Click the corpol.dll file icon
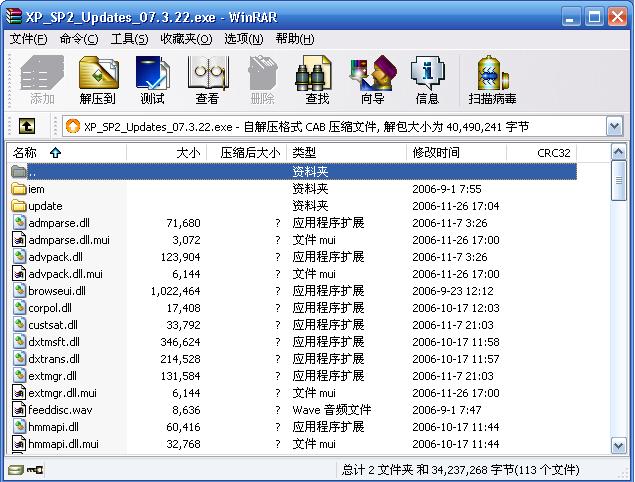The width and height of the screenshot is (635, 482). point(19,308)
